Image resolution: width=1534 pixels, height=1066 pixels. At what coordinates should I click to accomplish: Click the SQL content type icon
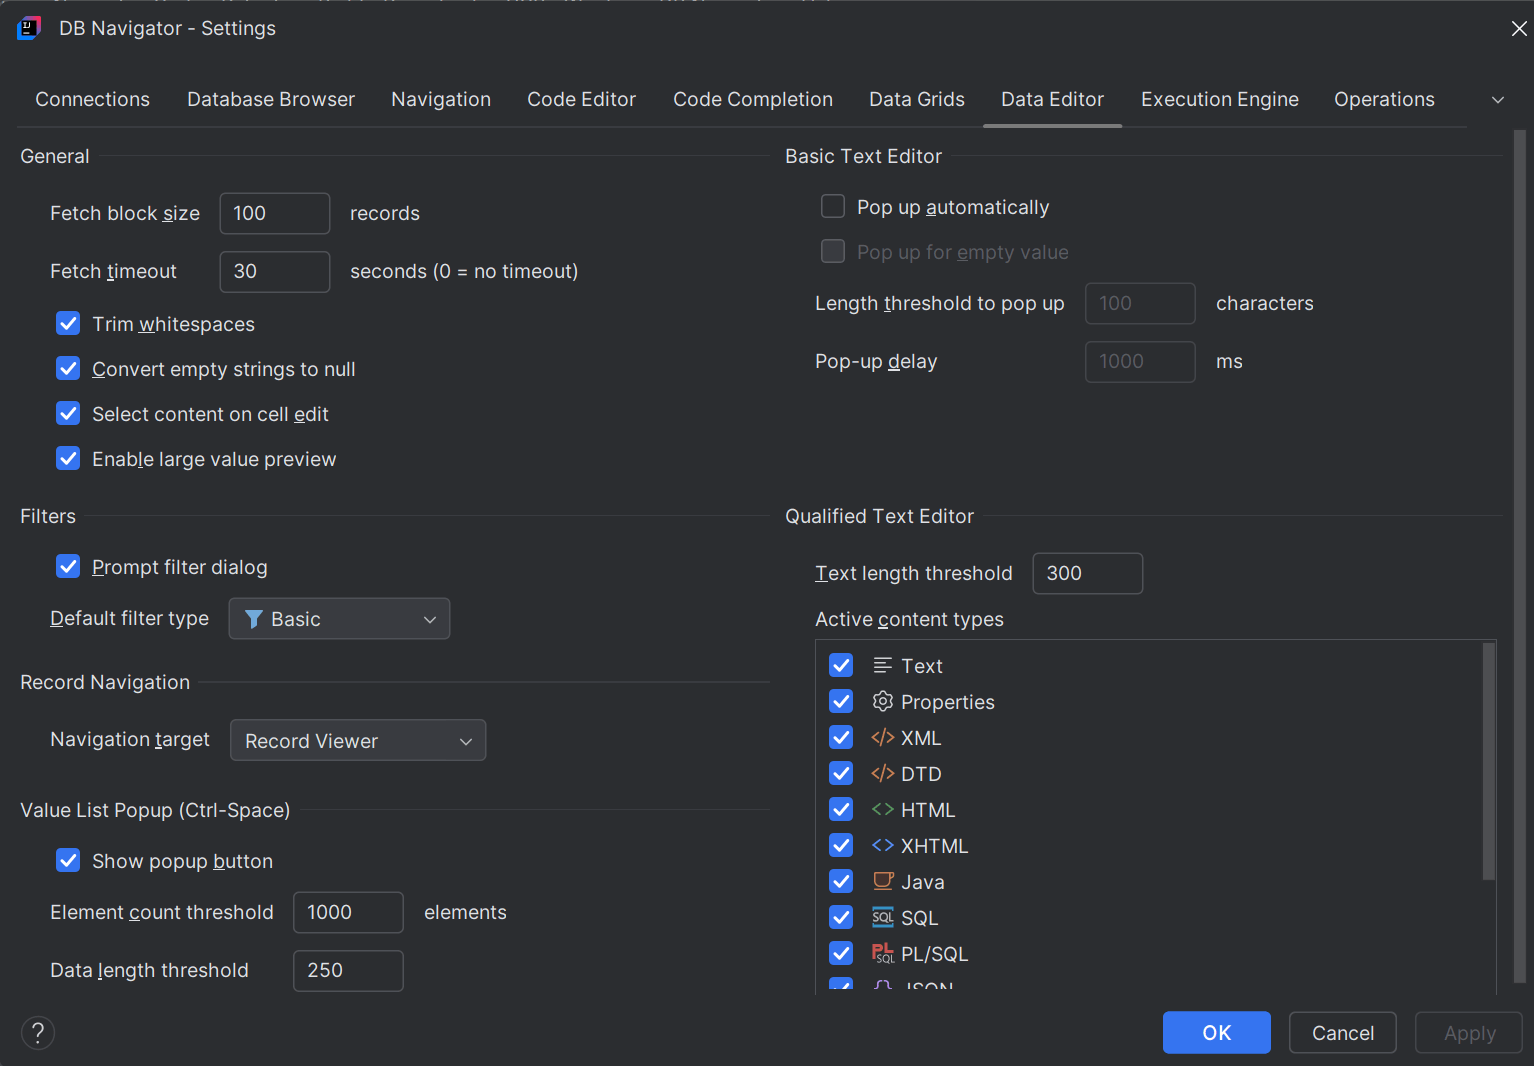(883, 917)
